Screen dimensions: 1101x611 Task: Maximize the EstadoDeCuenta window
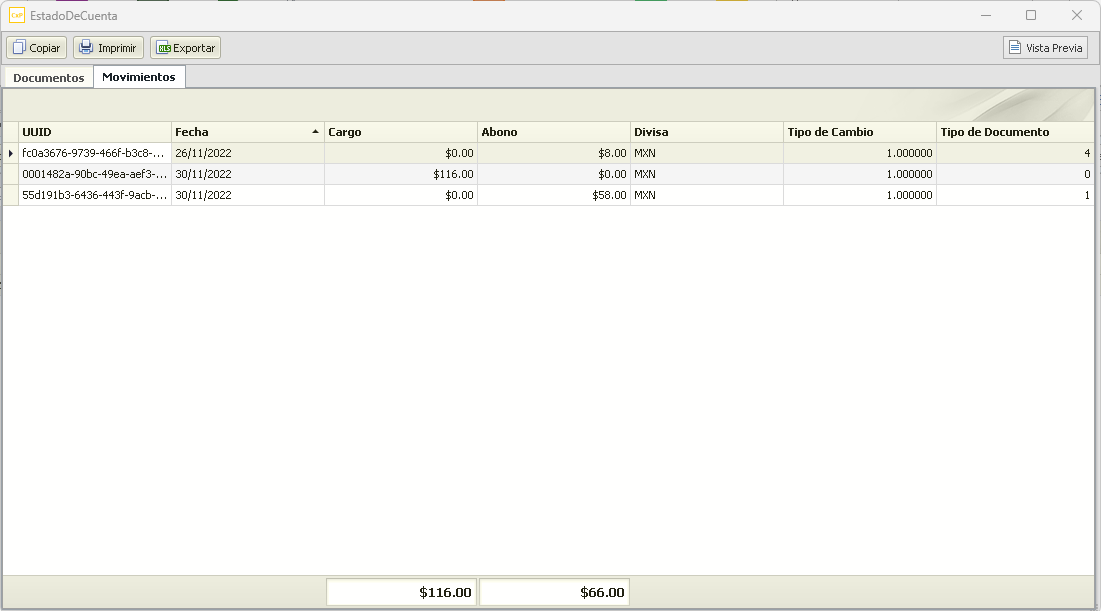[x=1031, y=15]
